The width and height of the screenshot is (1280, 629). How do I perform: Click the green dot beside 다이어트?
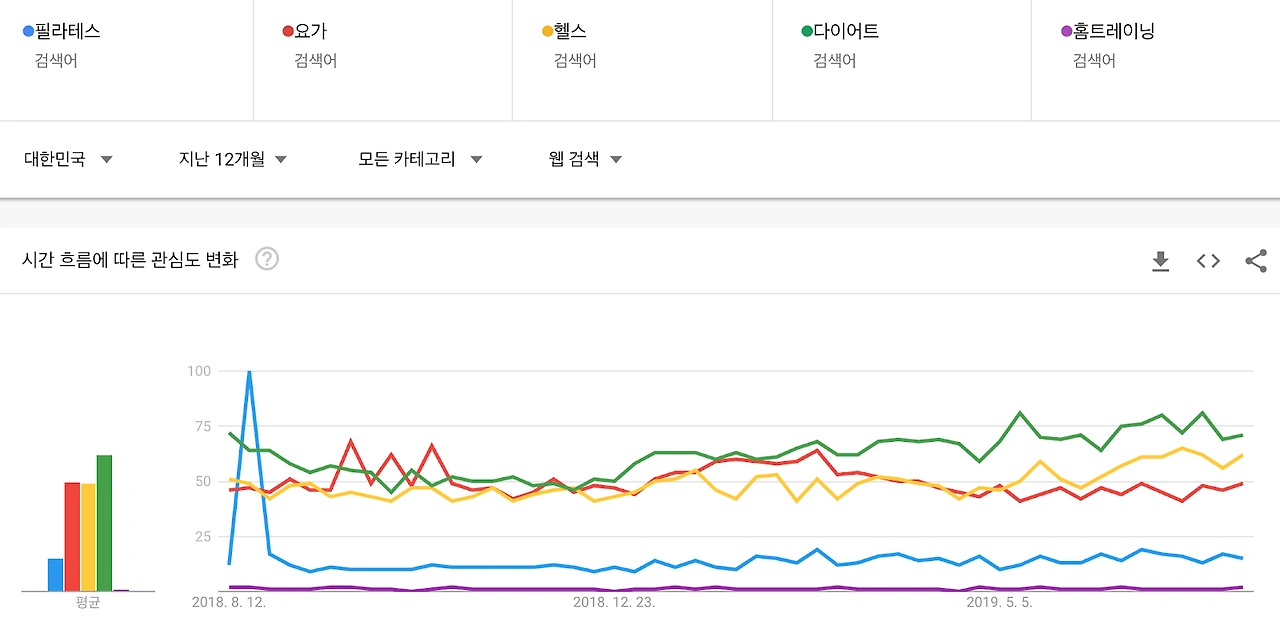pos(807,32)
